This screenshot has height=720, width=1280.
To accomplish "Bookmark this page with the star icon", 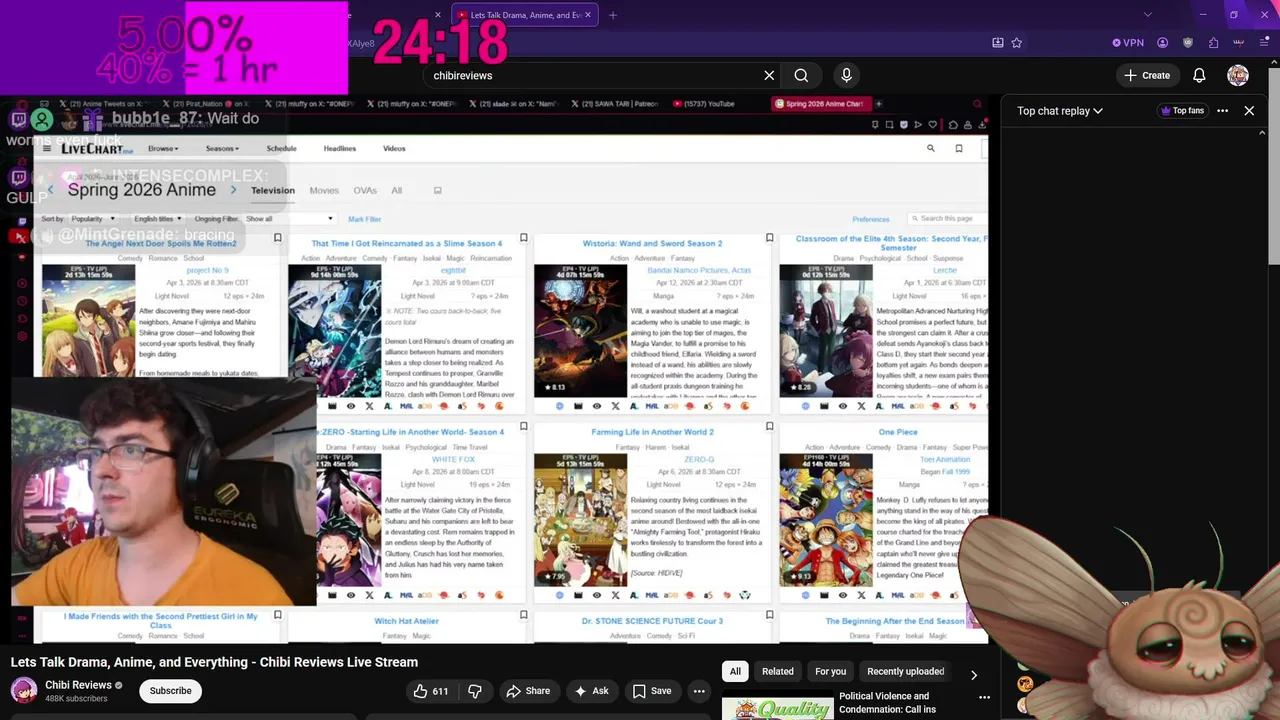I will (1017, 43).
